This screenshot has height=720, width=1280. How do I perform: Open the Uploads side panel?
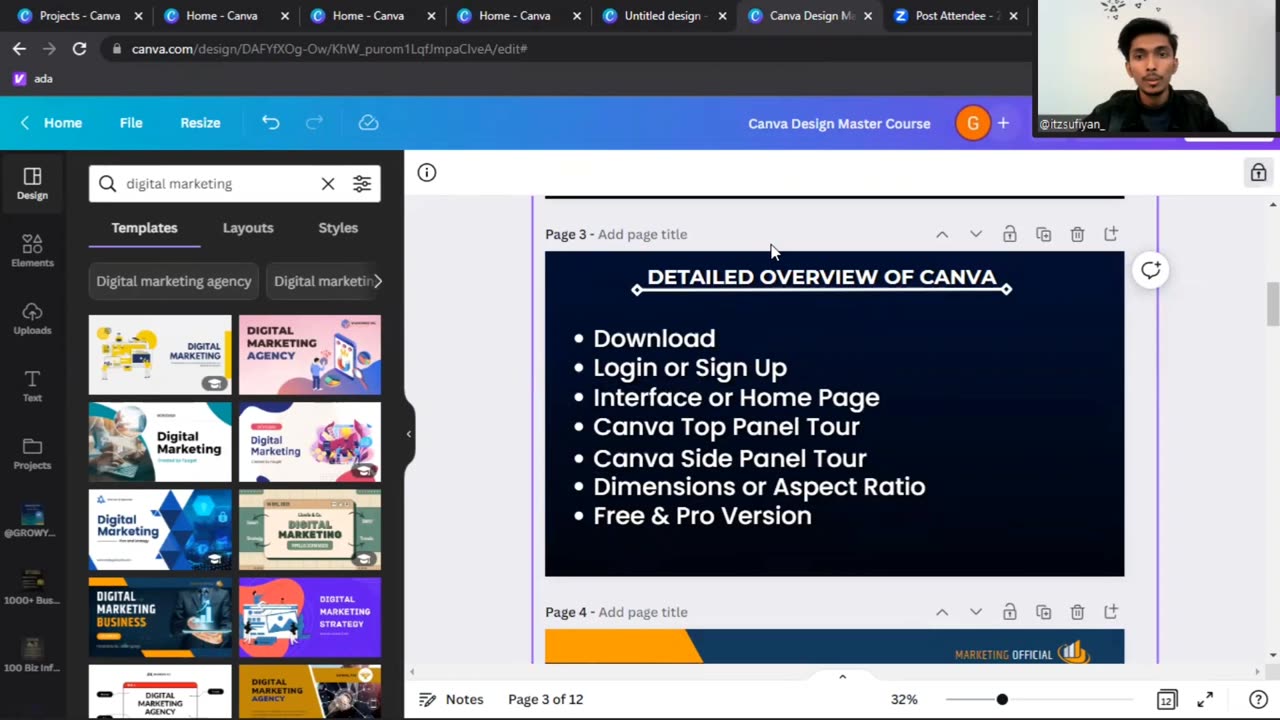32,319
